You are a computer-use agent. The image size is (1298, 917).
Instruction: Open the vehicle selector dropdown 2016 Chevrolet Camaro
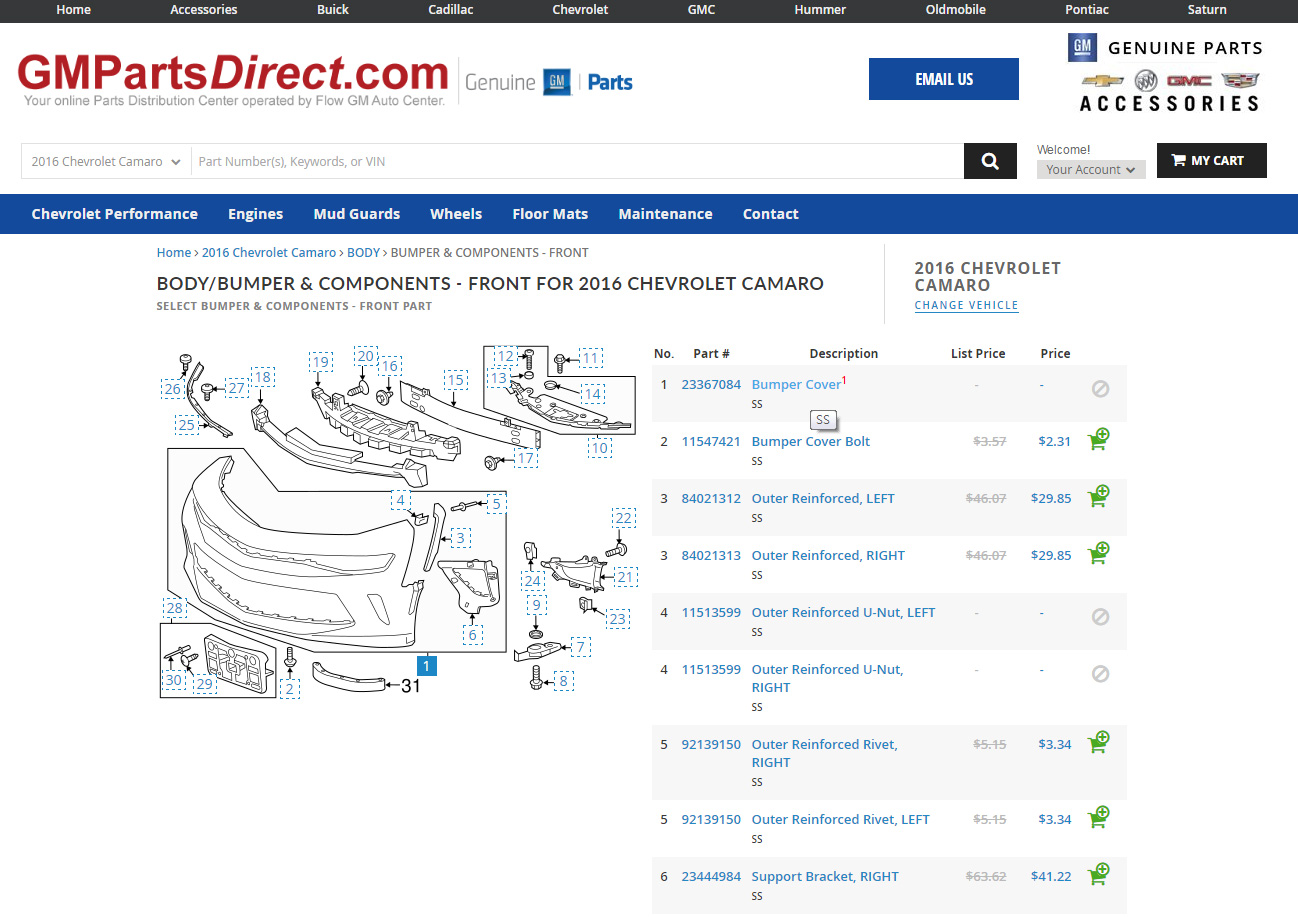106,161
